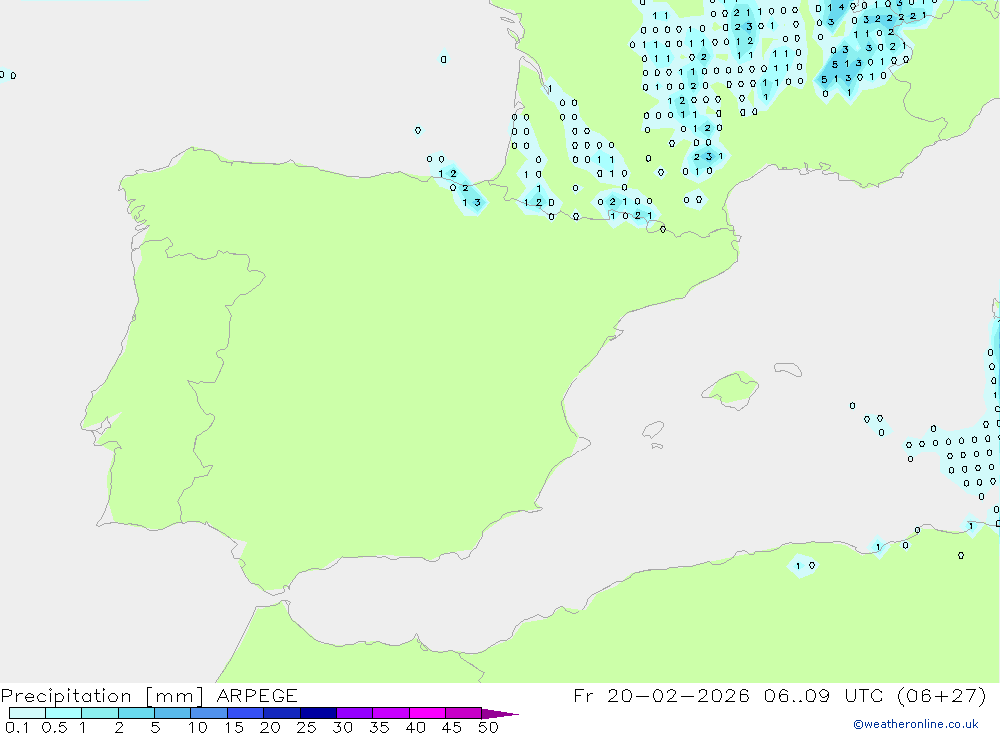Select the 35–40 mm purple legend swatch
This screenshot has width=1000, height=733.
click(391, 713)
